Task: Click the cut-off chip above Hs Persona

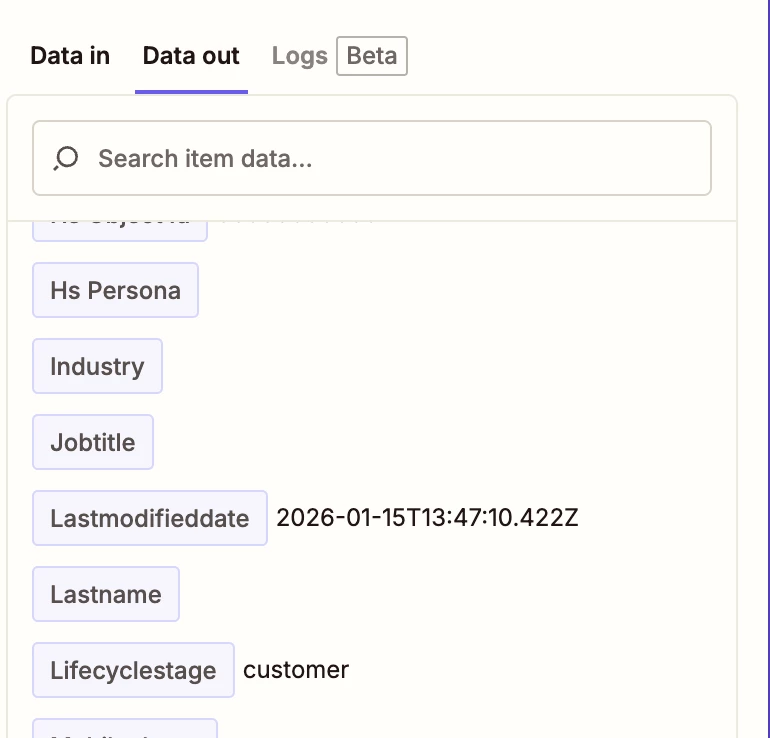Action: click(119, 229)
